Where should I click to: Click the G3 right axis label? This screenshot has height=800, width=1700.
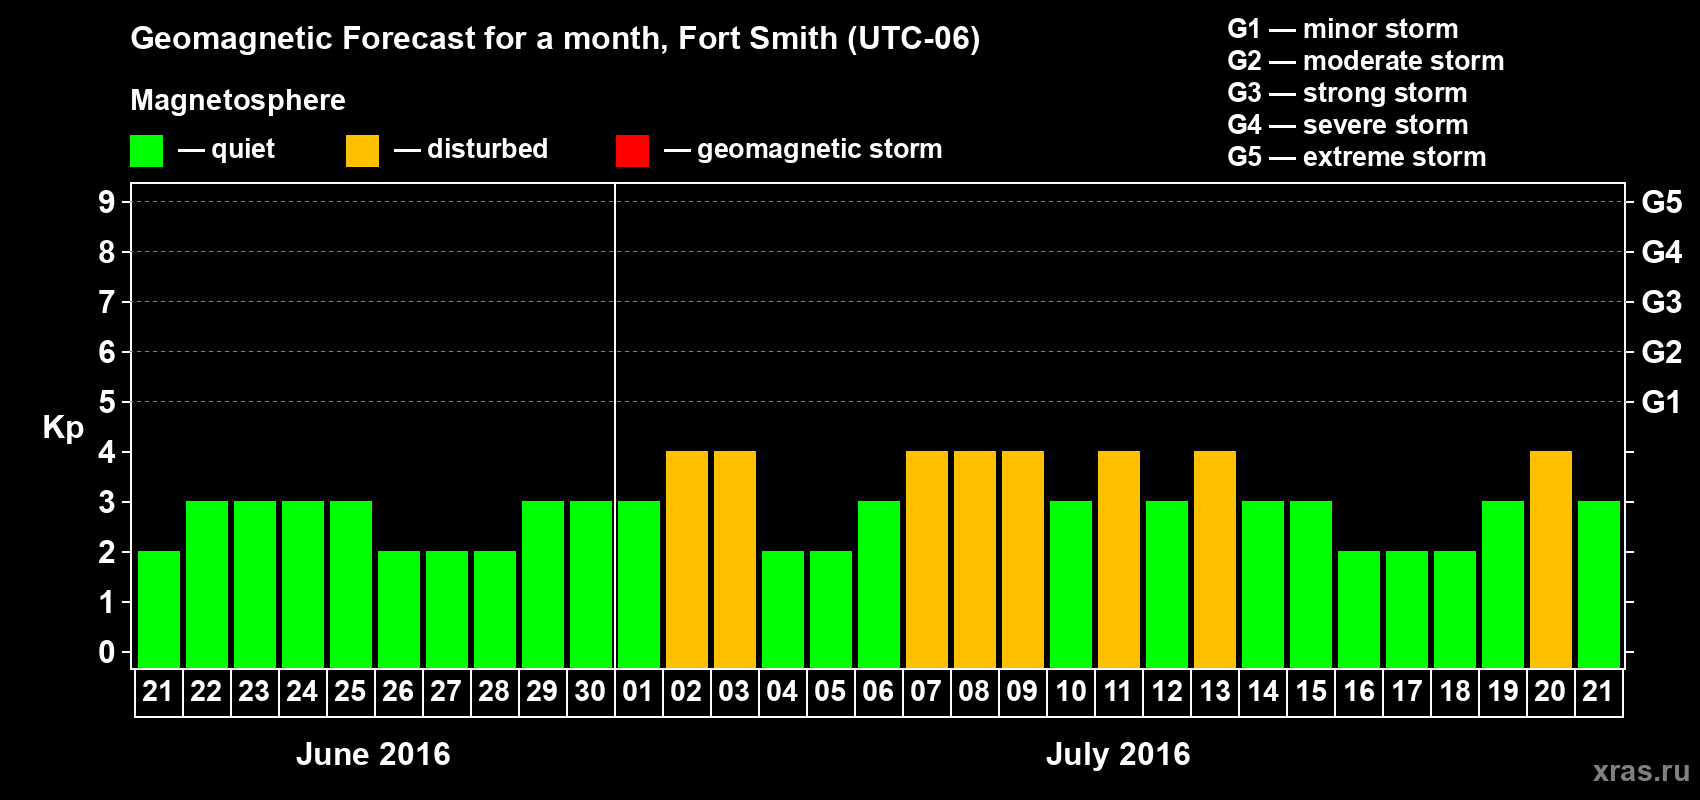click(1662, 302)
